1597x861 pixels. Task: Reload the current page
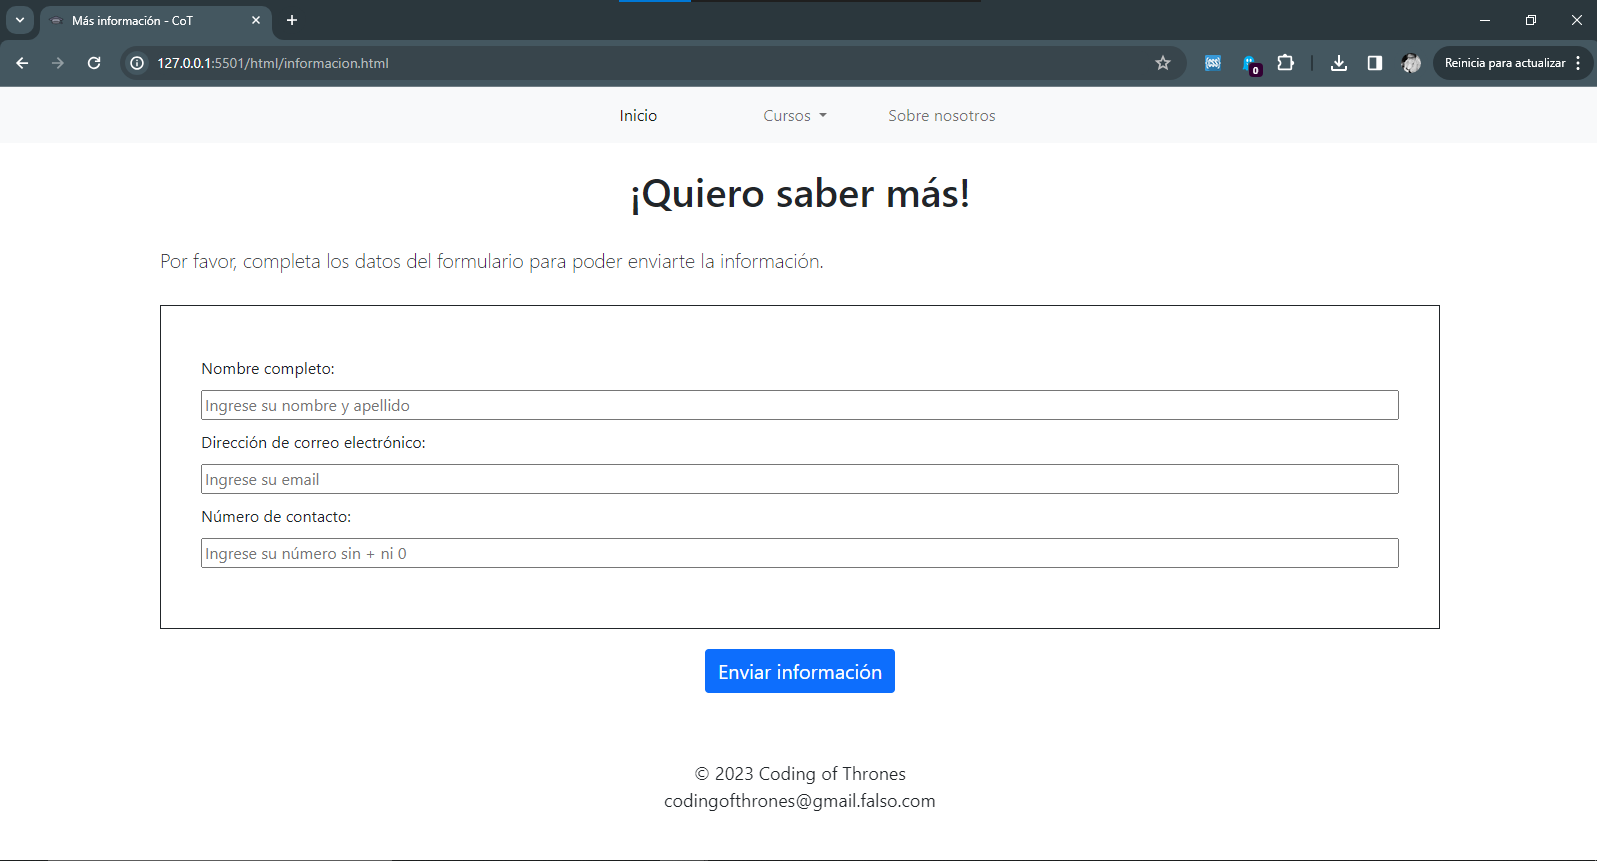(94, 63)
